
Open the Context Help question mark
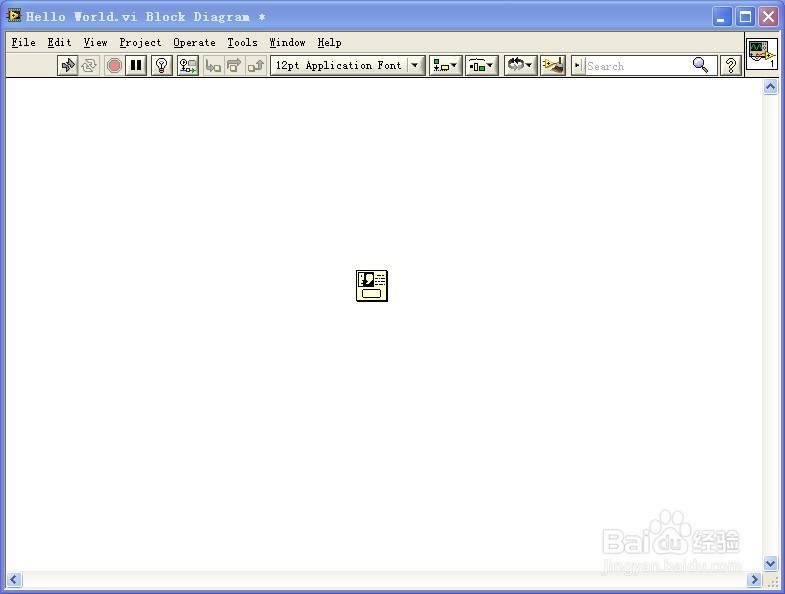pyautogui.click(x=731, y=66)
